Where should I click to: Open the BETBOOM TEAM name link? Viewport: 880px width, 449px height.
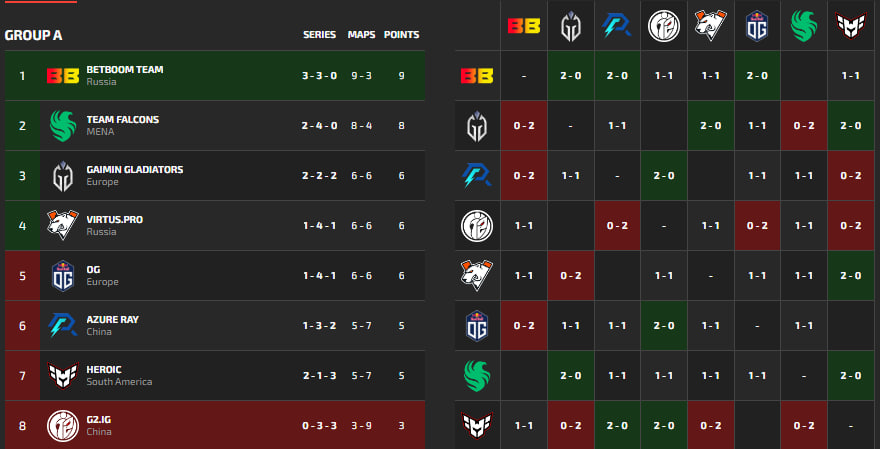tap(125, 70)
